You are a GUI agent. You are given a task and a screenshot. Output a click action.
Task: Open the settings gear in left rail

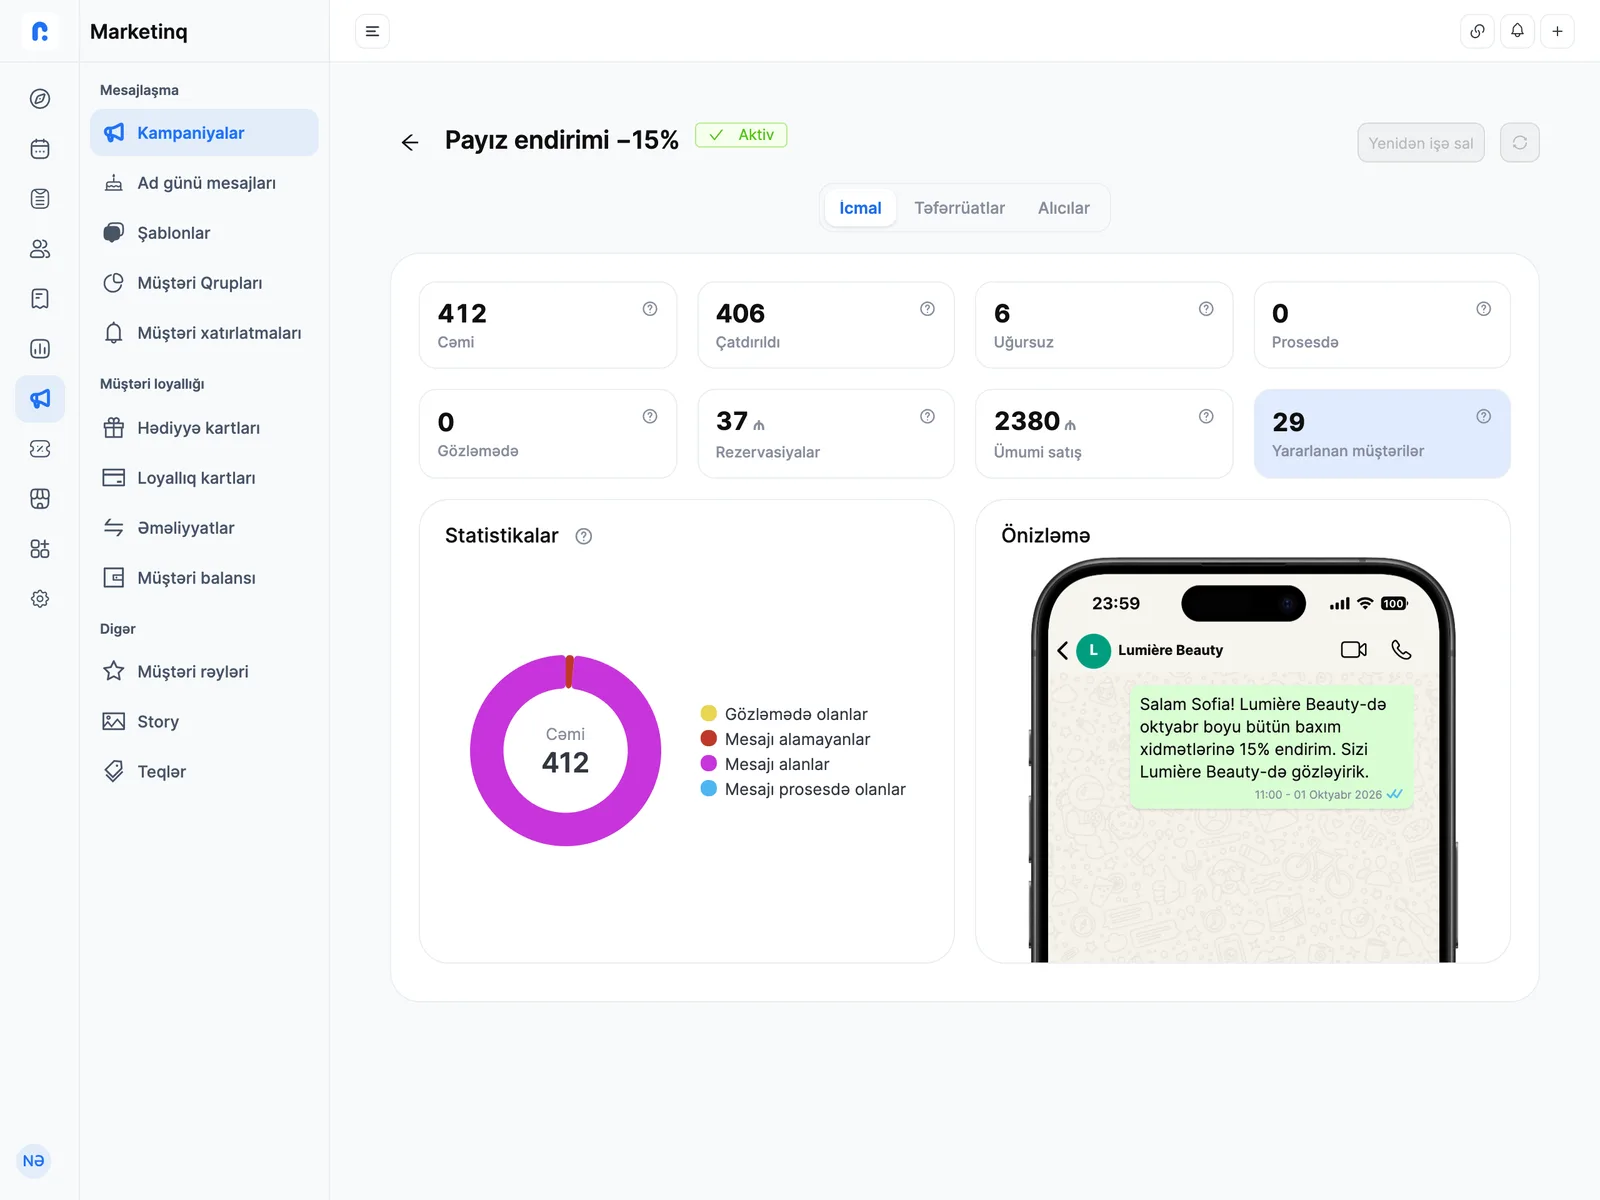tap(40, 599)
